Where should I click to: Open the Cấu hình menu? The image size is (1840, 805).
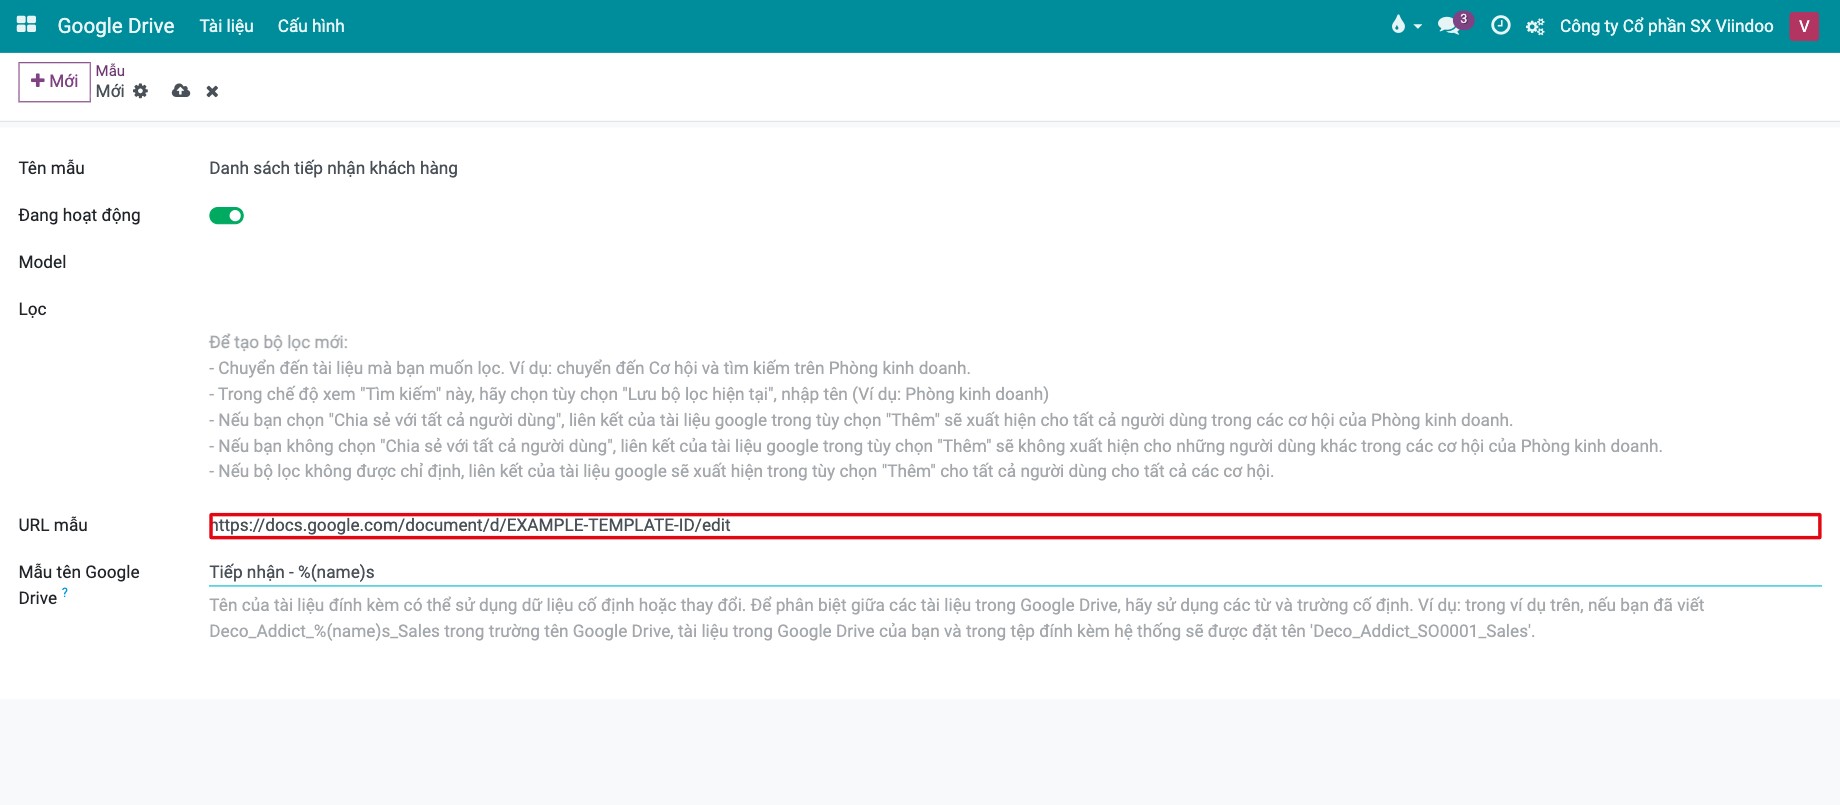coord(311,26)
